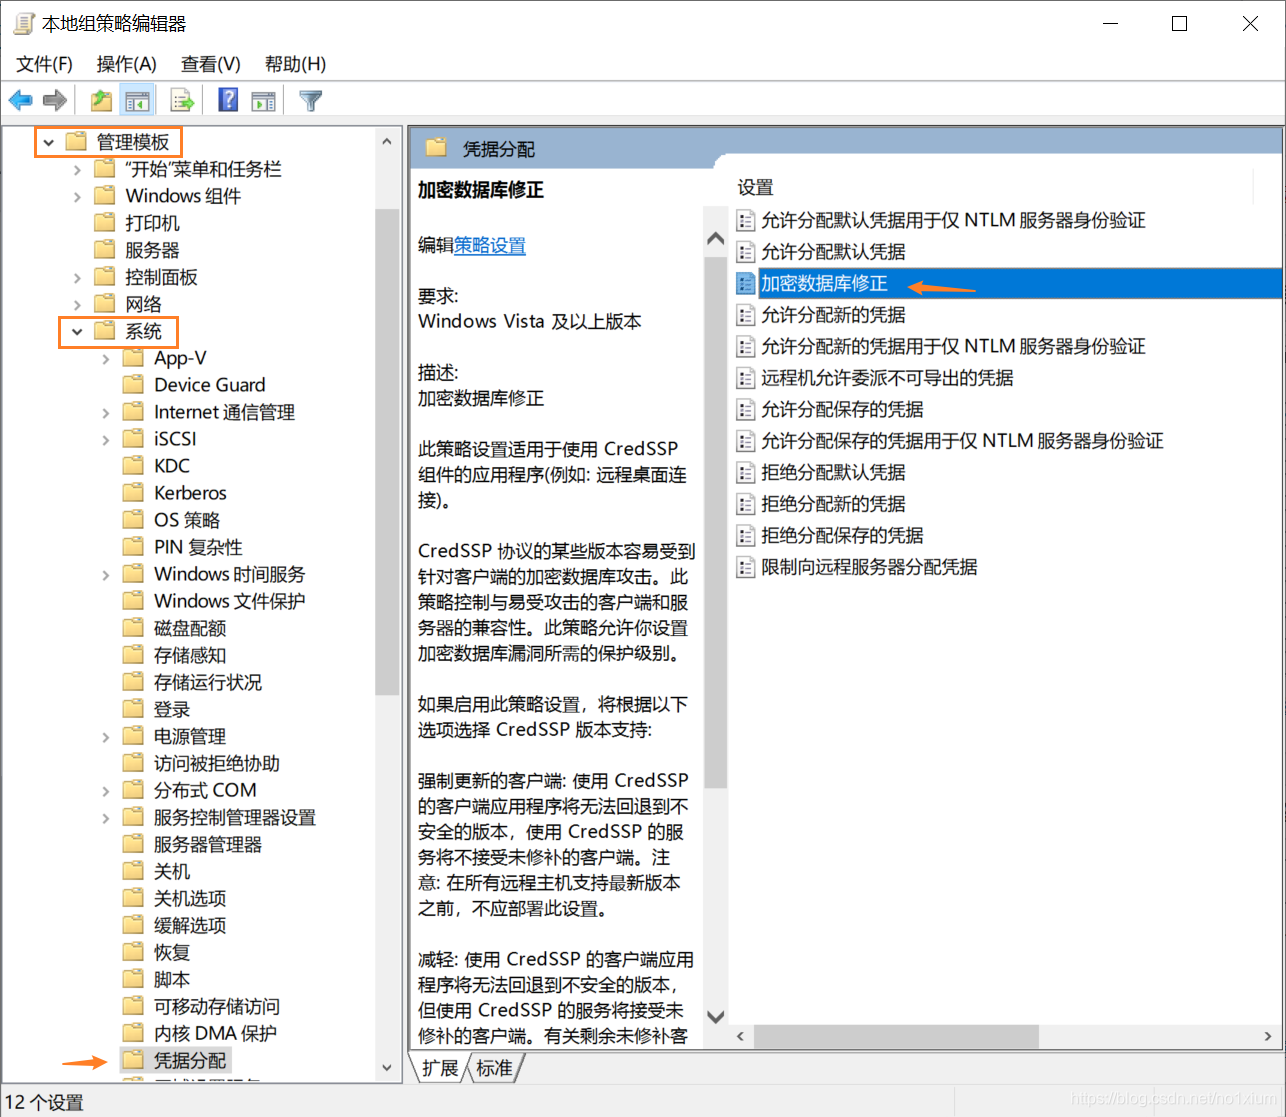
Task: Click the Up one level folder icon
Action: click(101, 100)
